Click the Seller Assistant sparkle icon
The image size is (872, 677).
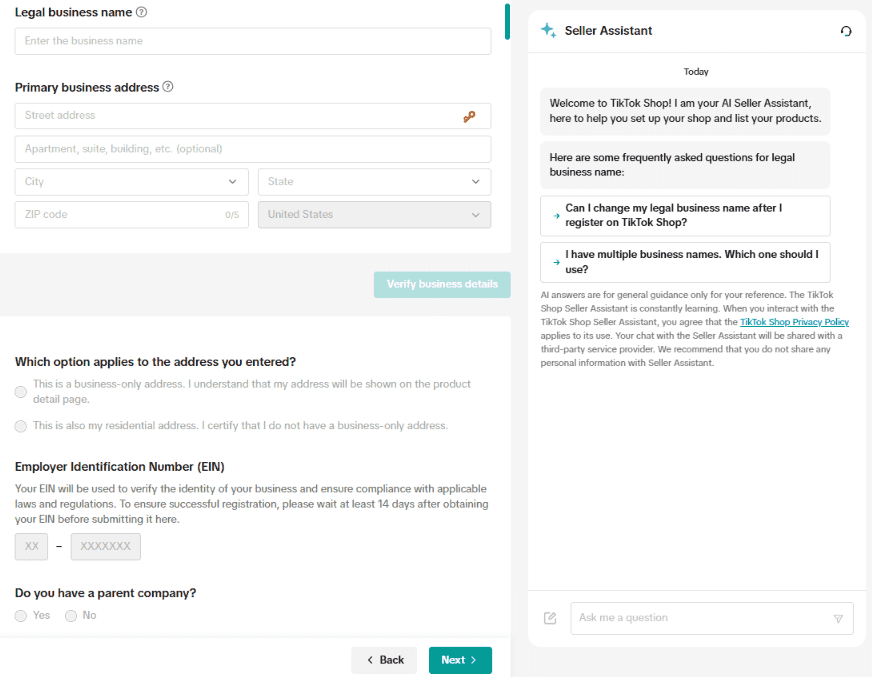click(548, 31)
